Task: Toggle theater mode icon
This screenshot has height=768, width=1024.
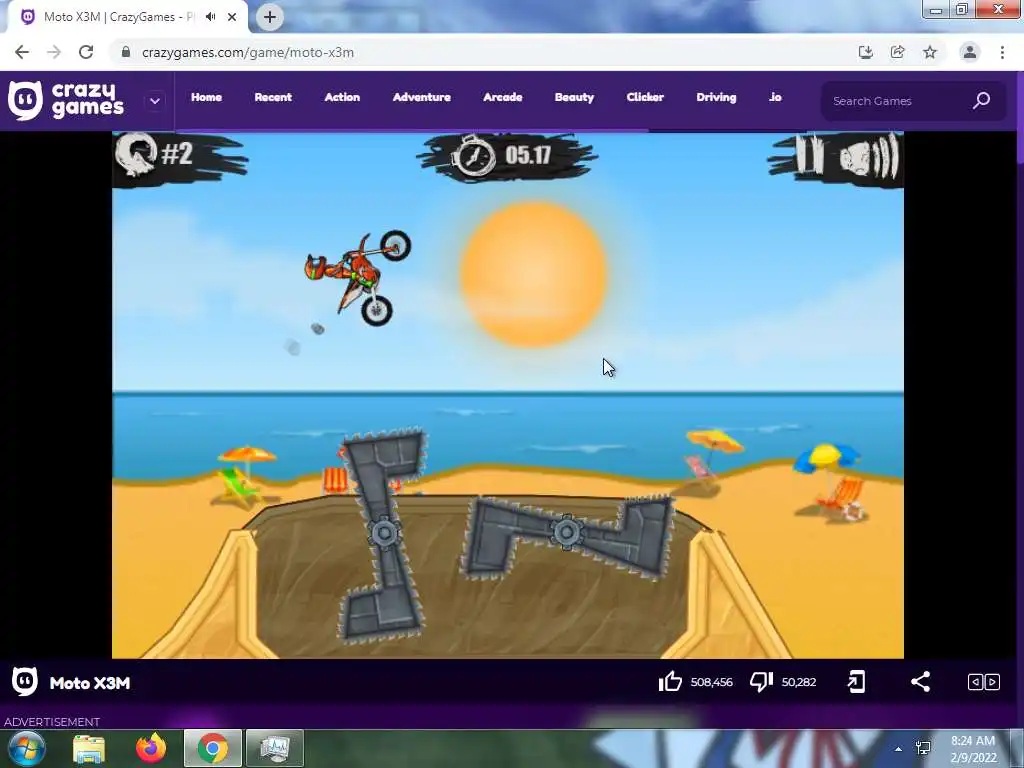Action: (984, 682)
